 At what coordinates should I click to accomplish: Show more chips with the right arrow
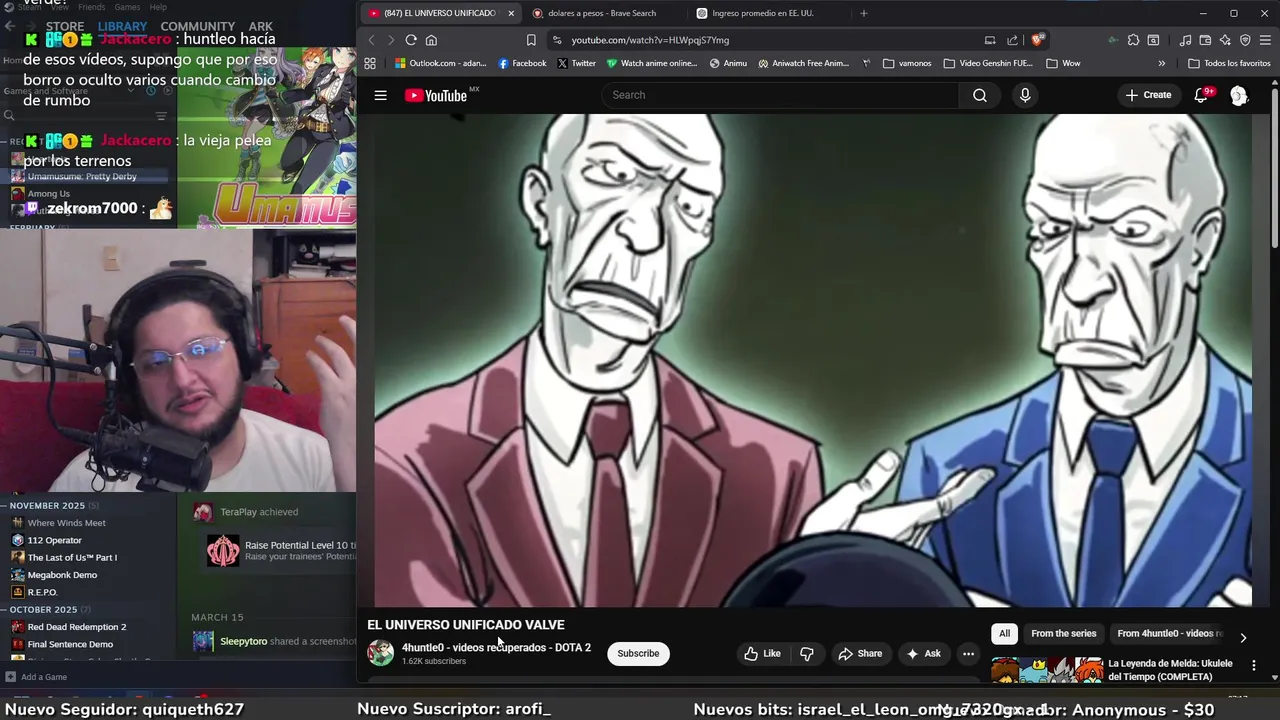click(1243, 637)
